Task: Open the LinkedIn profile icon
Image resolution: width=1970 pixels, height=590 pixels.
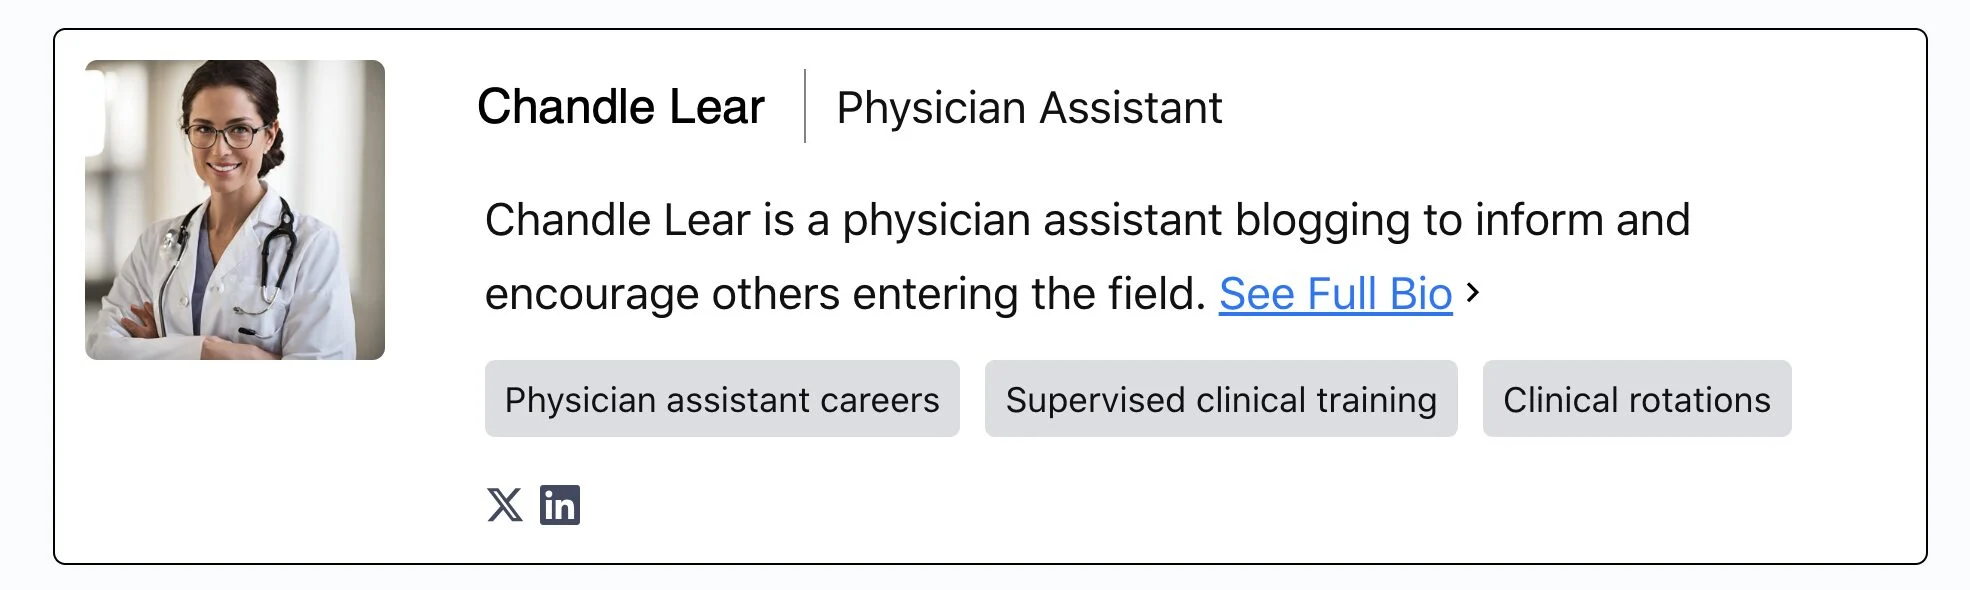Action: point(560,505)
